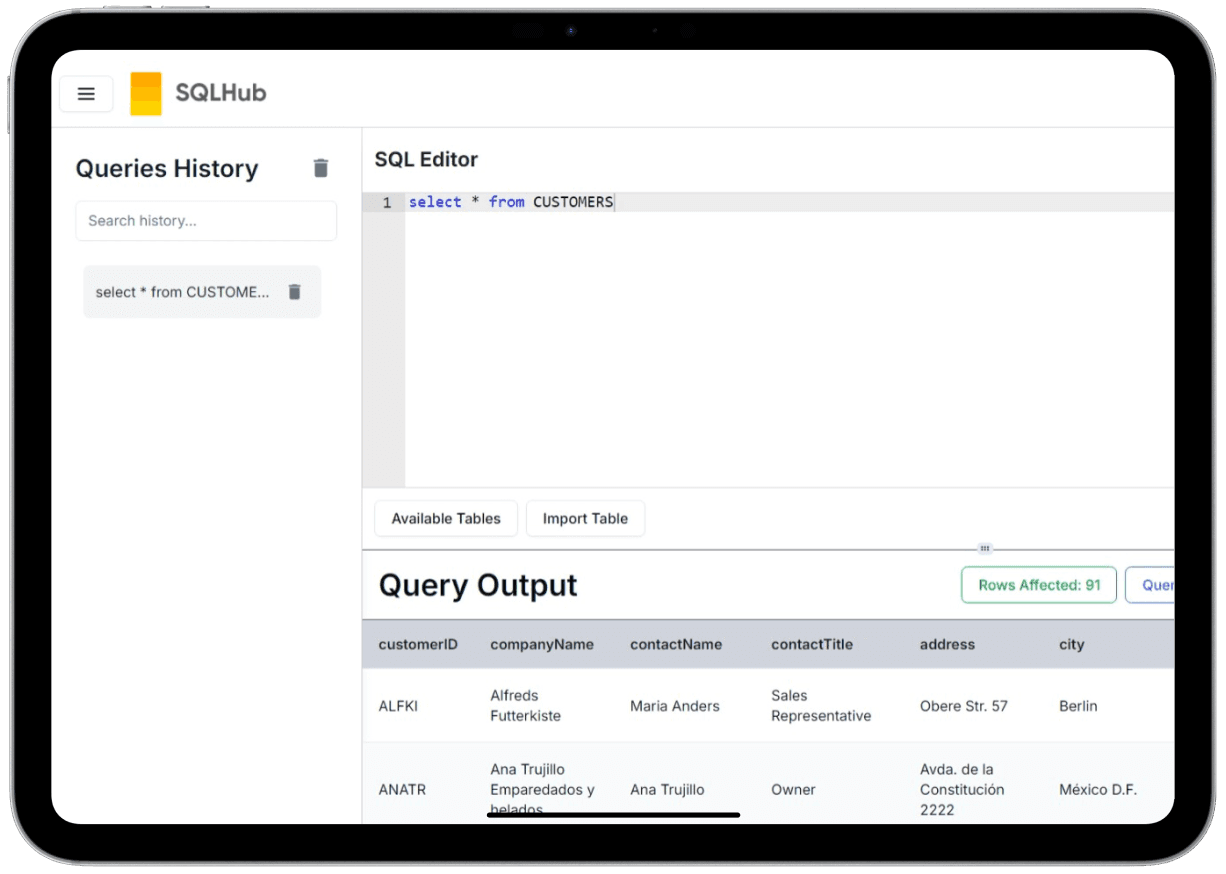Viewport: 1226px width, 874px height.
Task: Click line number 1 in editor gutter
Action: point(387,202)
